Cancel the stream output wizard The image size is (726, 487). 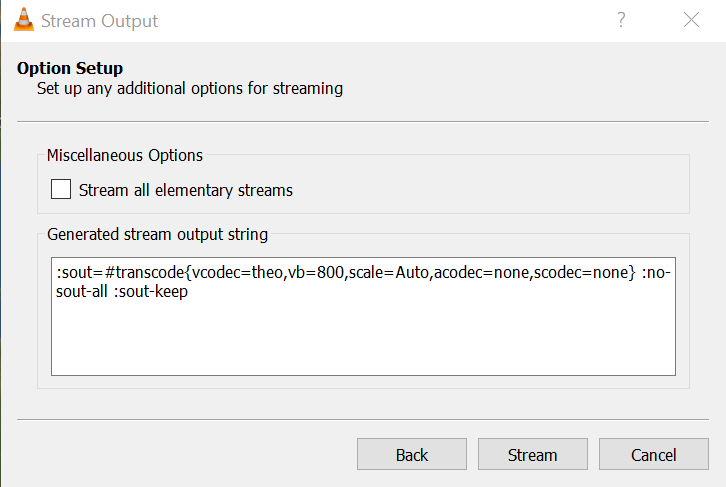[654, 455]
